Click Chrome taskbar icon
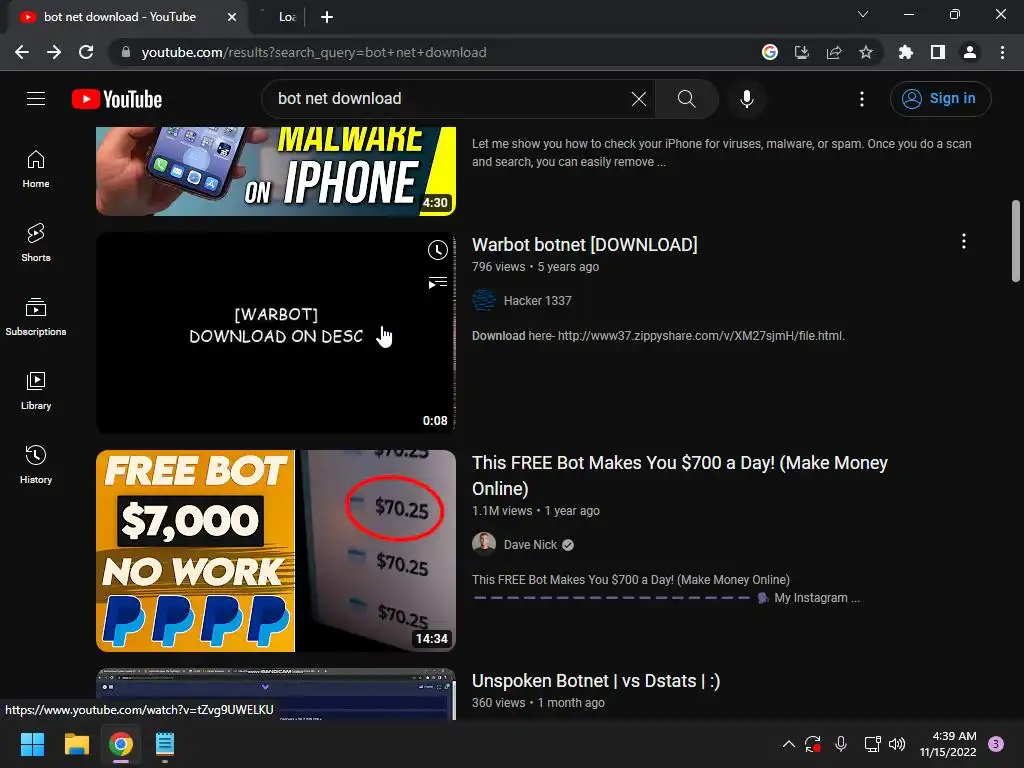Screen dimensions: 1024x768 [x=121, y=744]
